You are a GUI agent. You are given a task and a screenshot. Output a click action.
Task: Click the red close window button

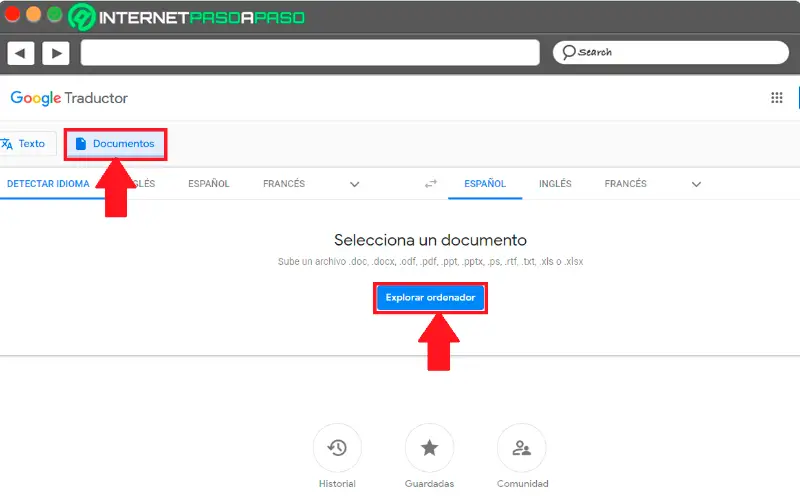coord(12,14)
